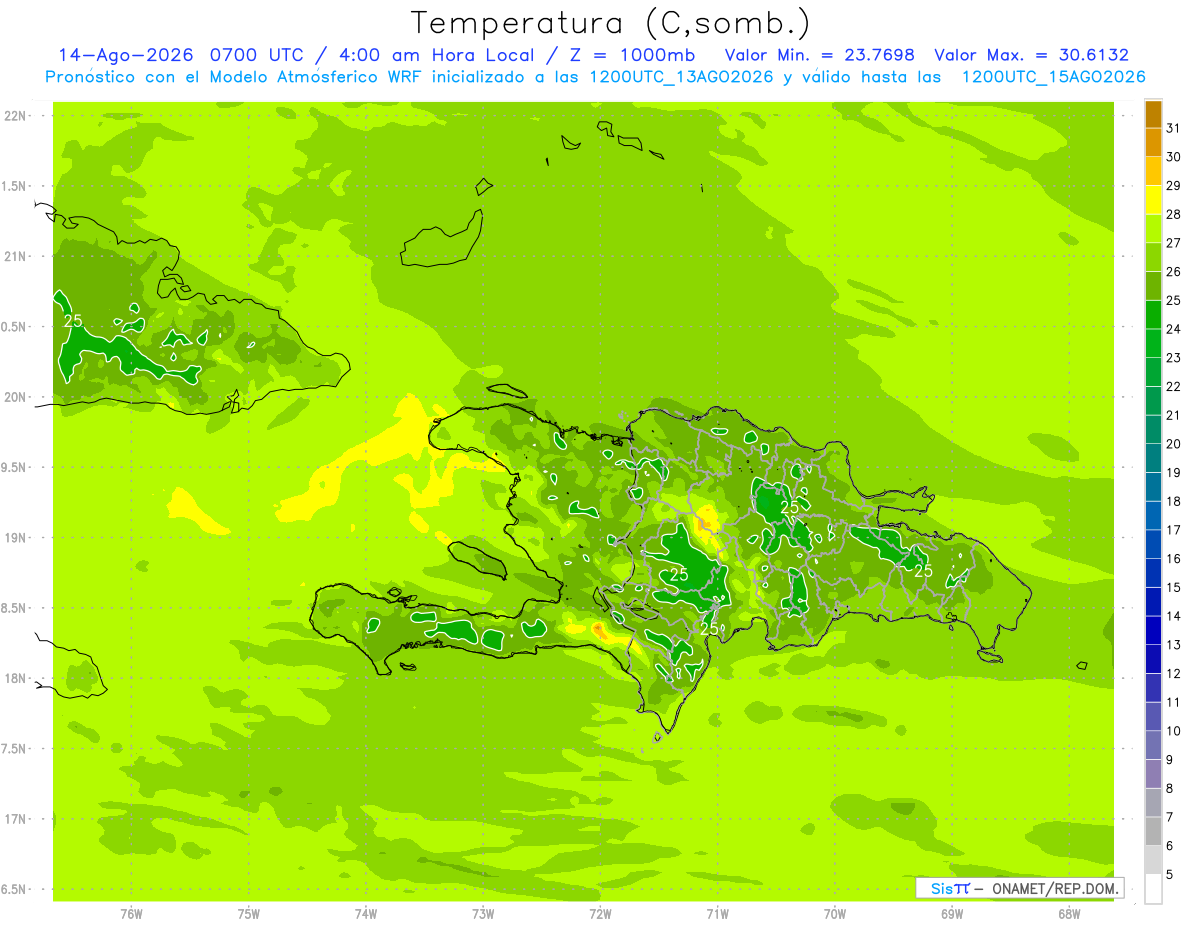Click the '21N' latitude axis label
This screenshot has width=1200, height=927.
(x=15, y=256)
